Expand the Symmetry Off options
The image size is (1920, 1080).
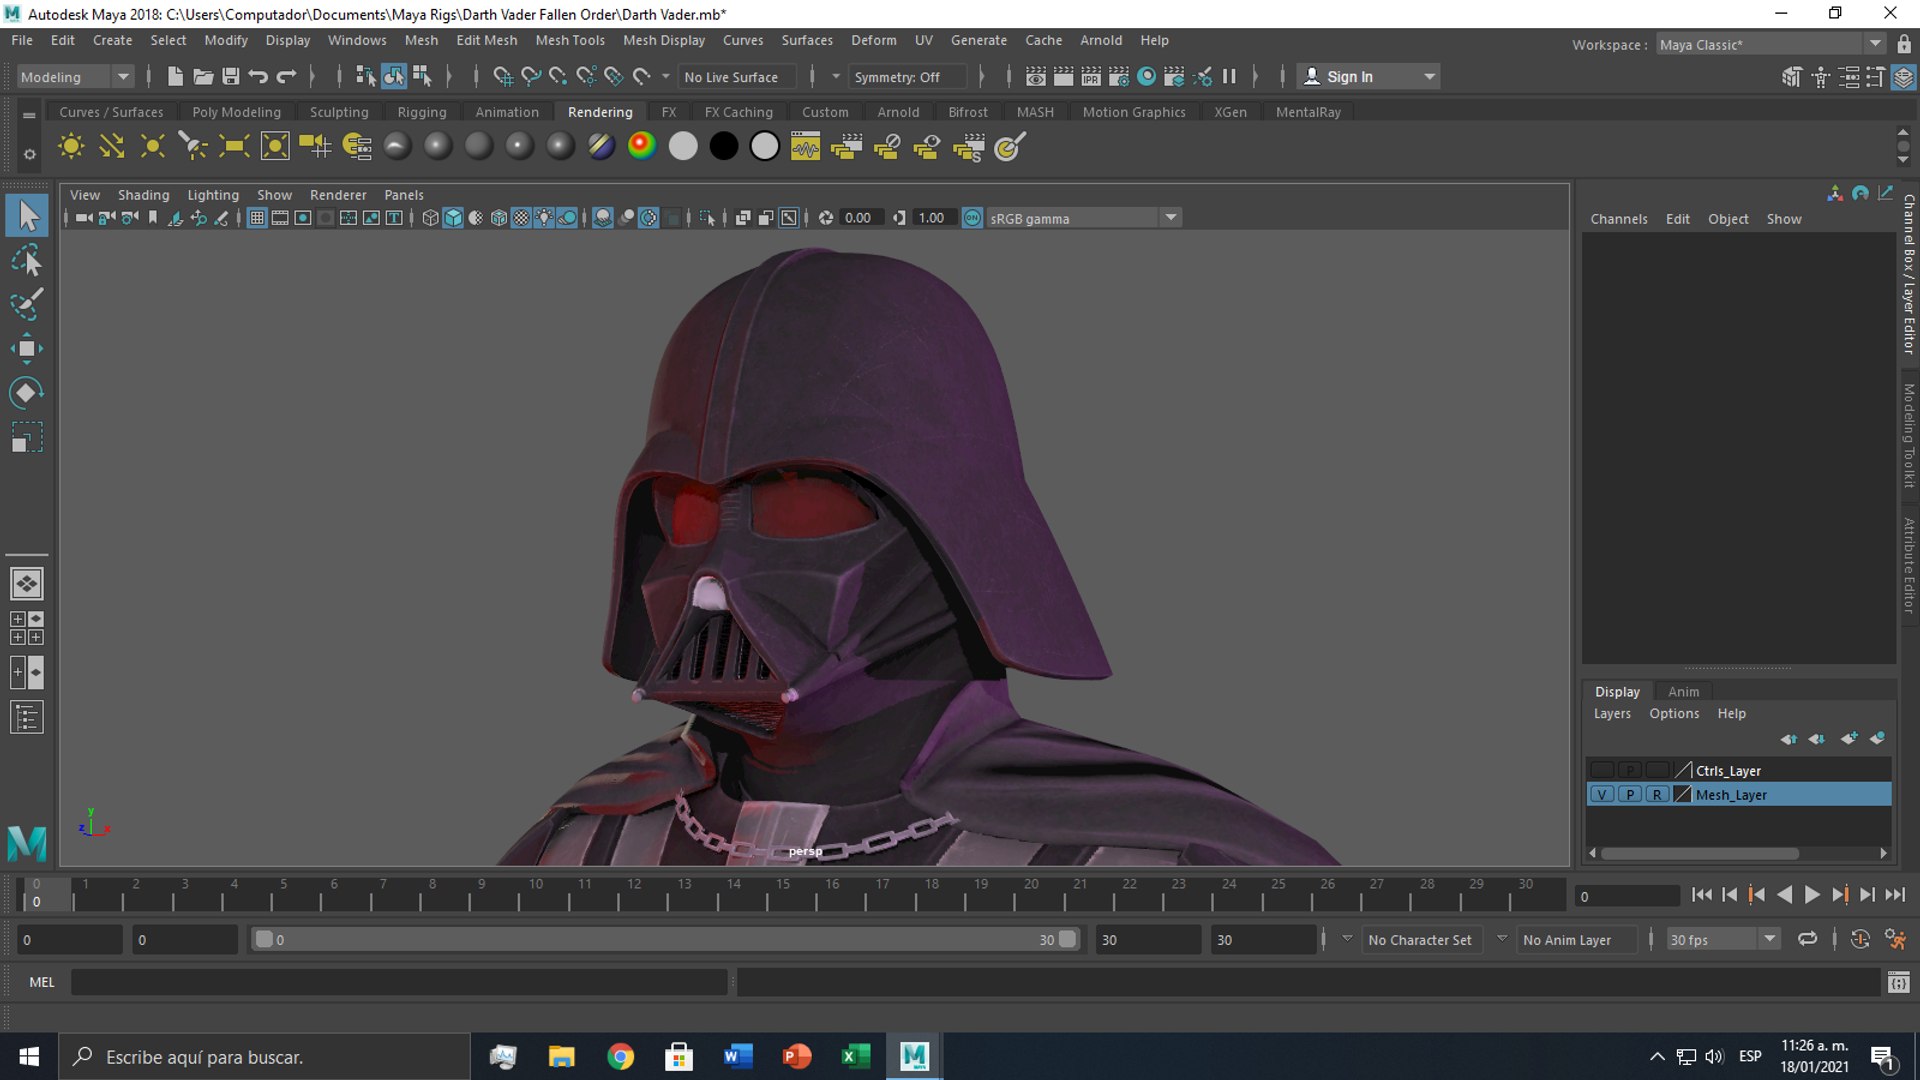[836, 77]
